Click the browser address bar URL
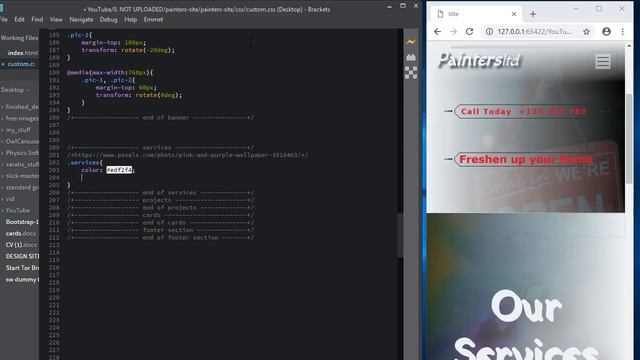Image resolution: width=640 pixels, height=360 pixels. (x=535, y=31)
